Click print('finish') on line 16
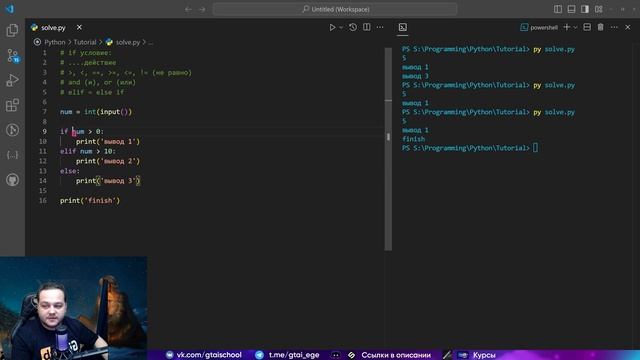This screenshot has width=640, height=360. point(90,200)
